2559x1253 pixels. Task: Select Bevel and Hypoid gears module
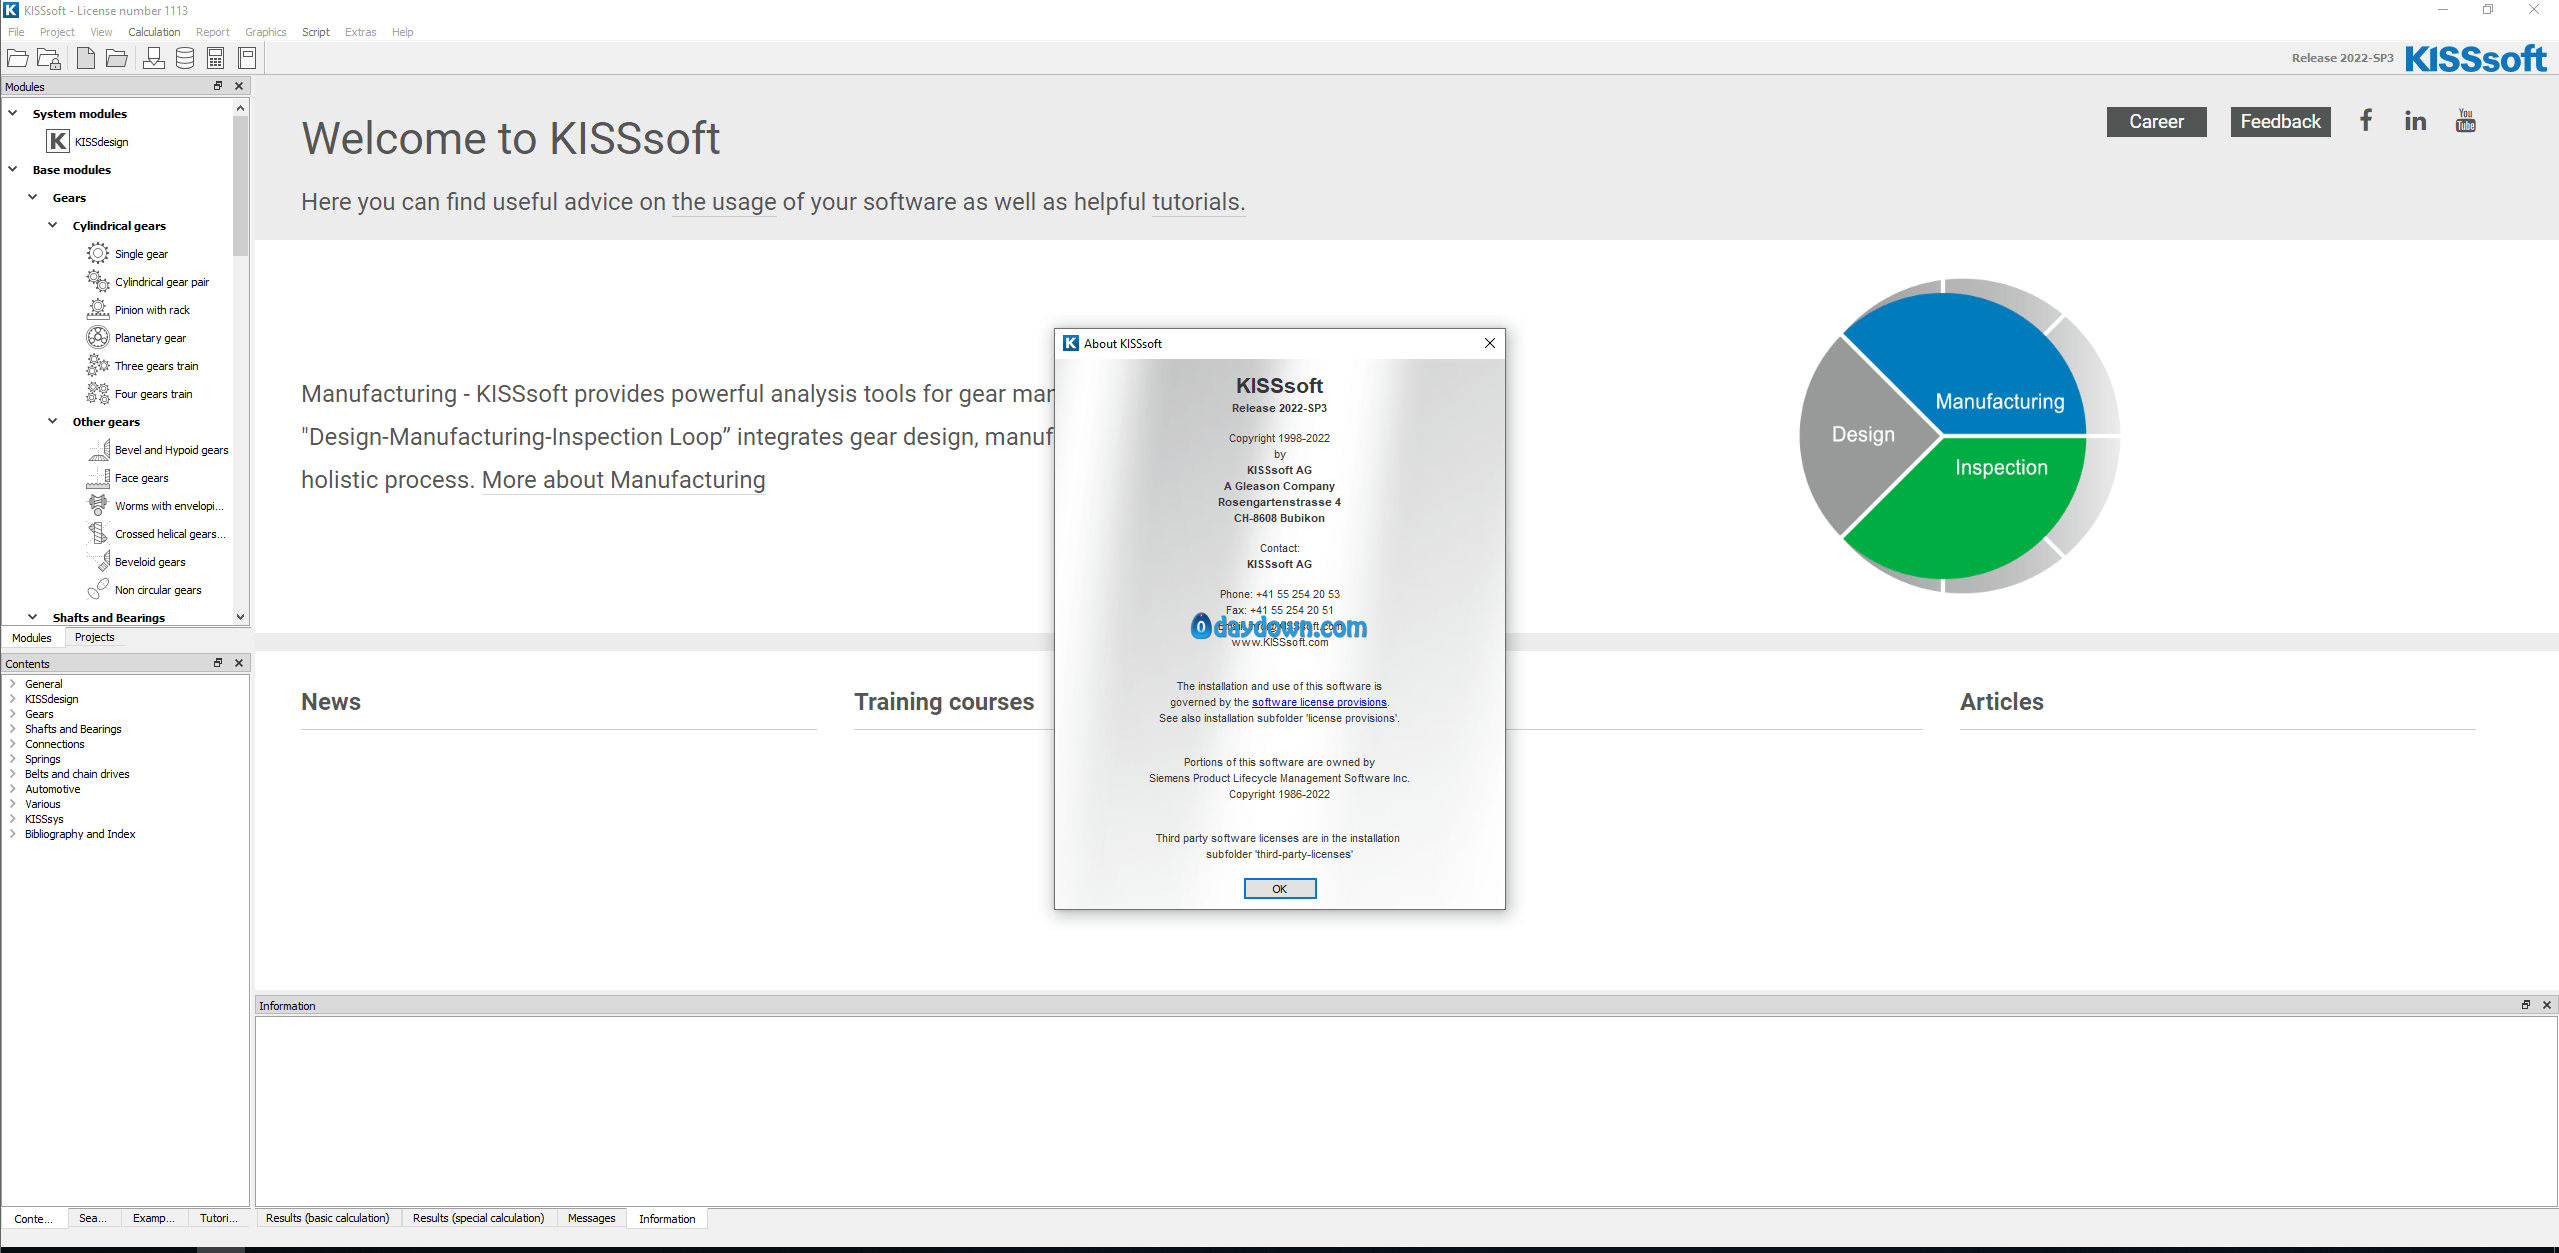pyautogui.click(x=171, y=450)
